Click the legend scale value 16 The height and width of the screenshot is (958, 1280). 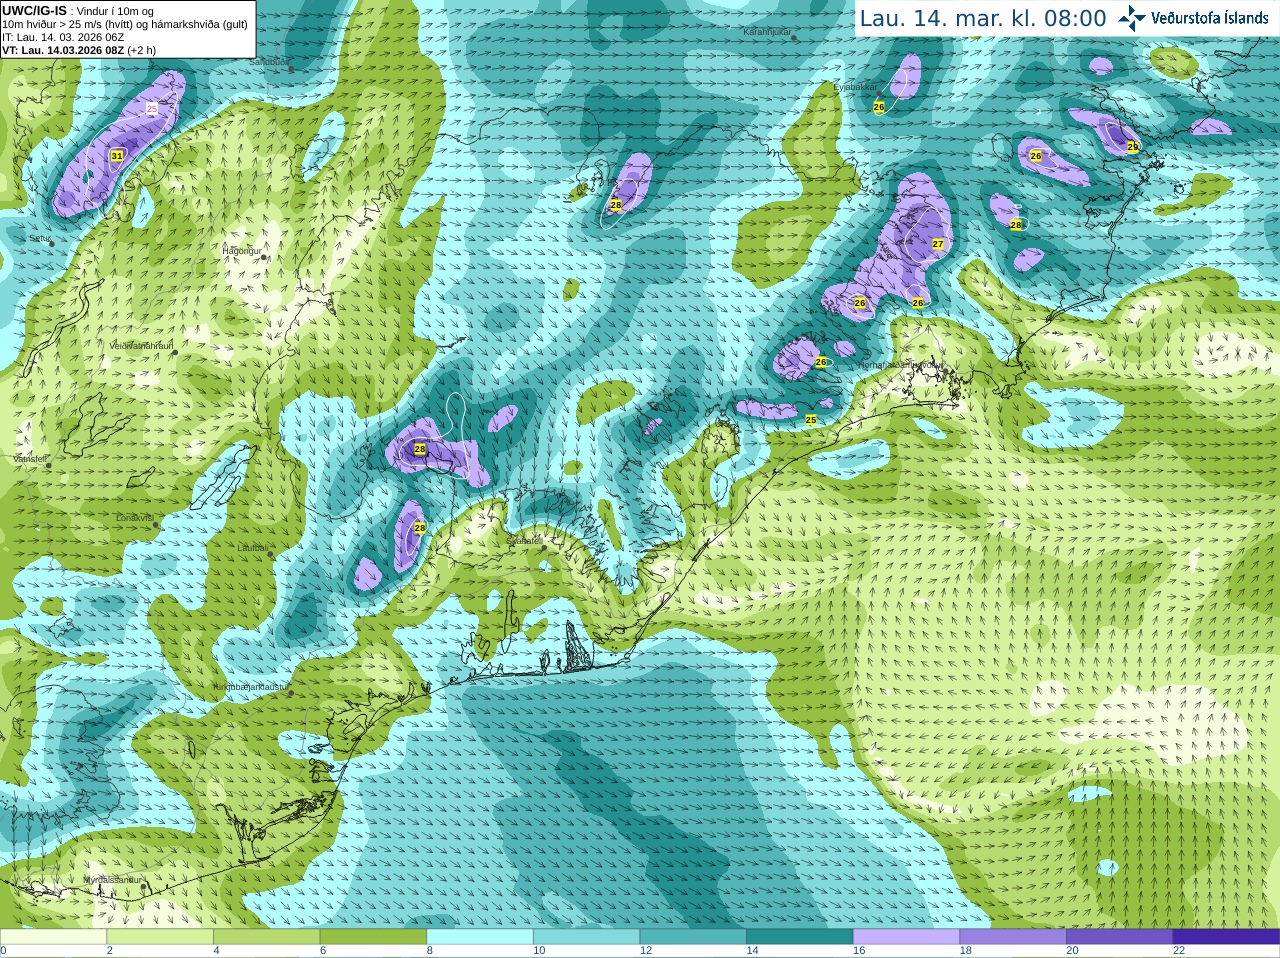(859, 951)
